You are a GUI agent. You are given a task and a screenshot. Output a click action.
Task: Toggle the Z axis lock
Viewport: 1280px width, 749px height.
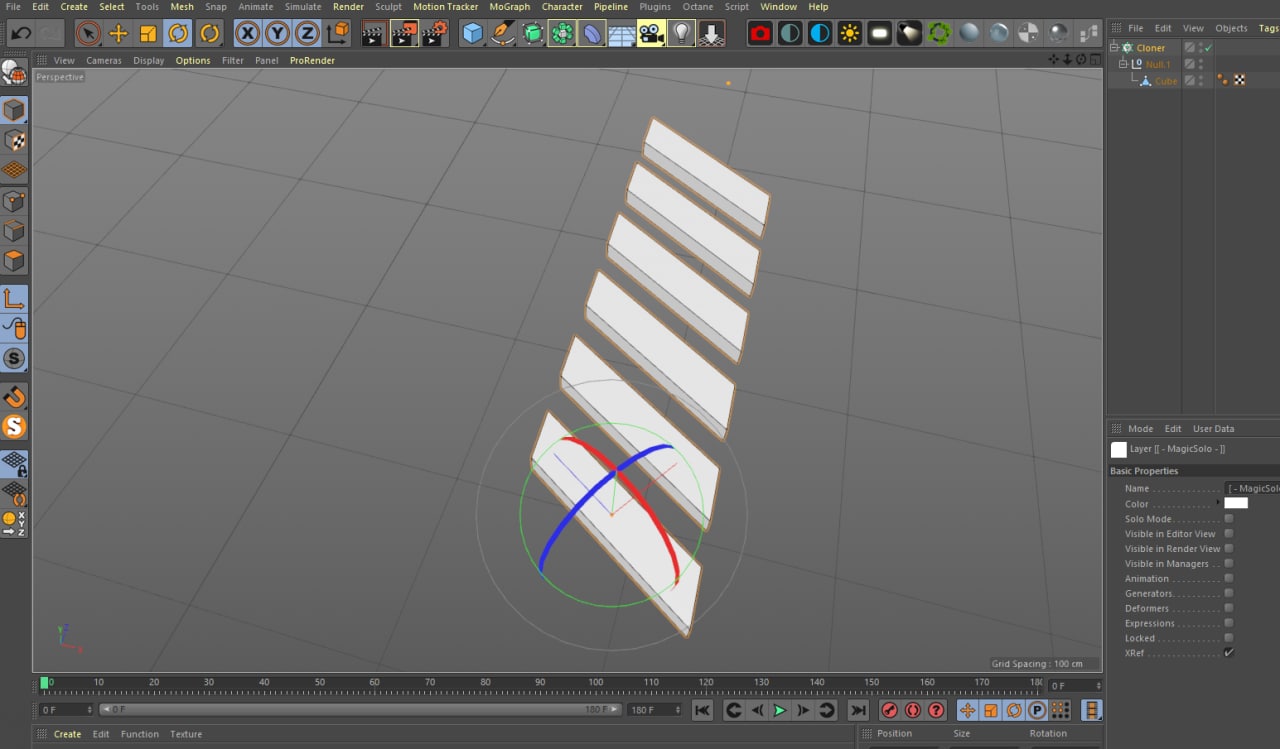(x=307, y=33)
